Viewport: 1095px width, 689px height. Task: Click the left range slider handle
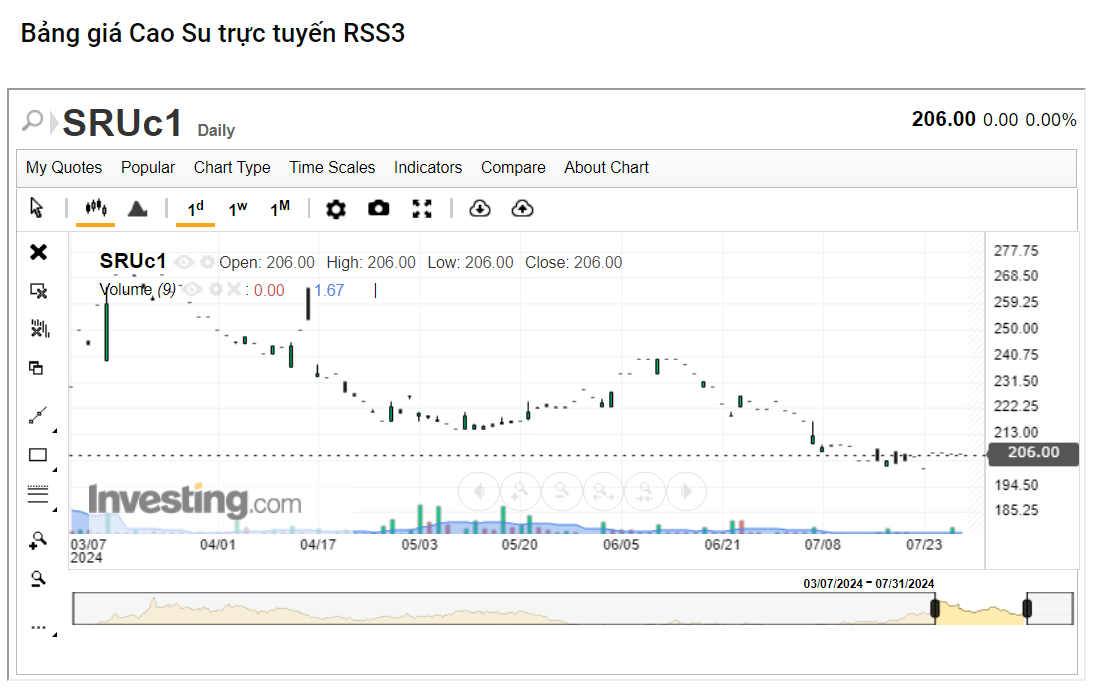[935, 609]
